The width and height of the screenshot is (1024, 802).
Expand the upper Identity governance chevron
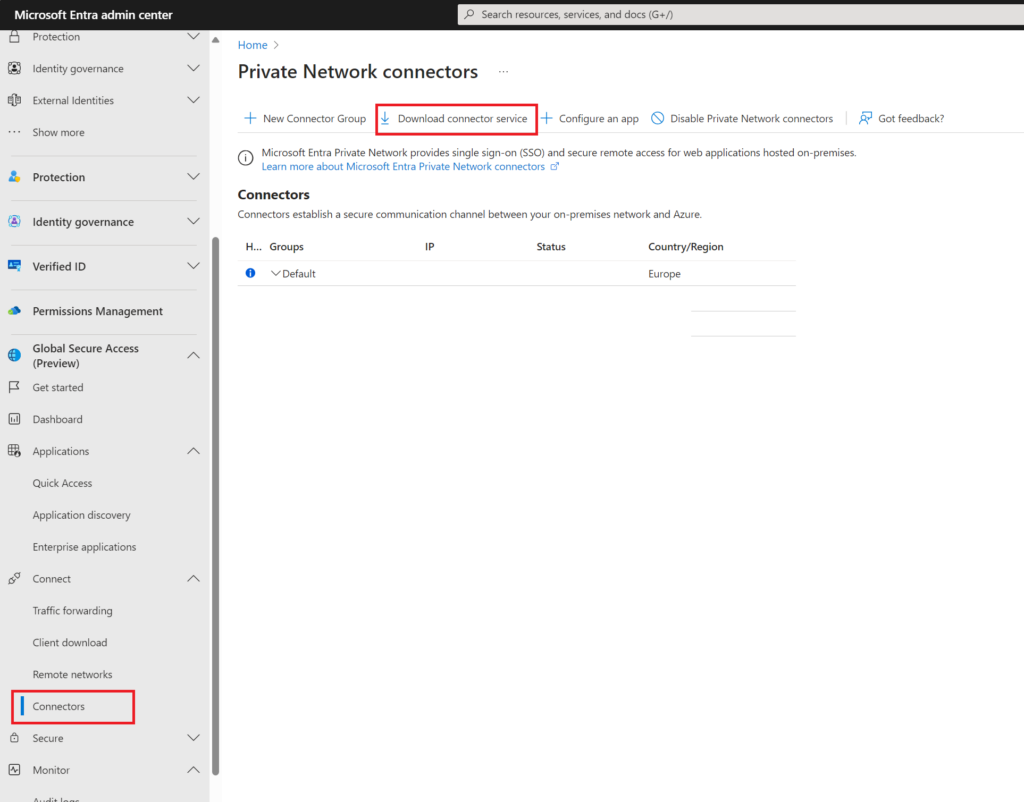tap(193, 68)
